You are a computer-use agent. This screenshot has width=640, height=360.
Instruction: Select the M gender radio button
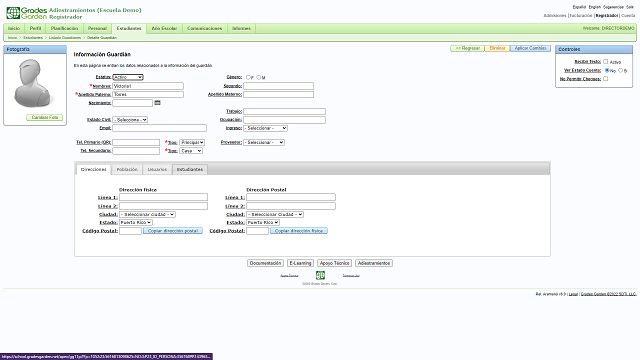tap(258, 77)
